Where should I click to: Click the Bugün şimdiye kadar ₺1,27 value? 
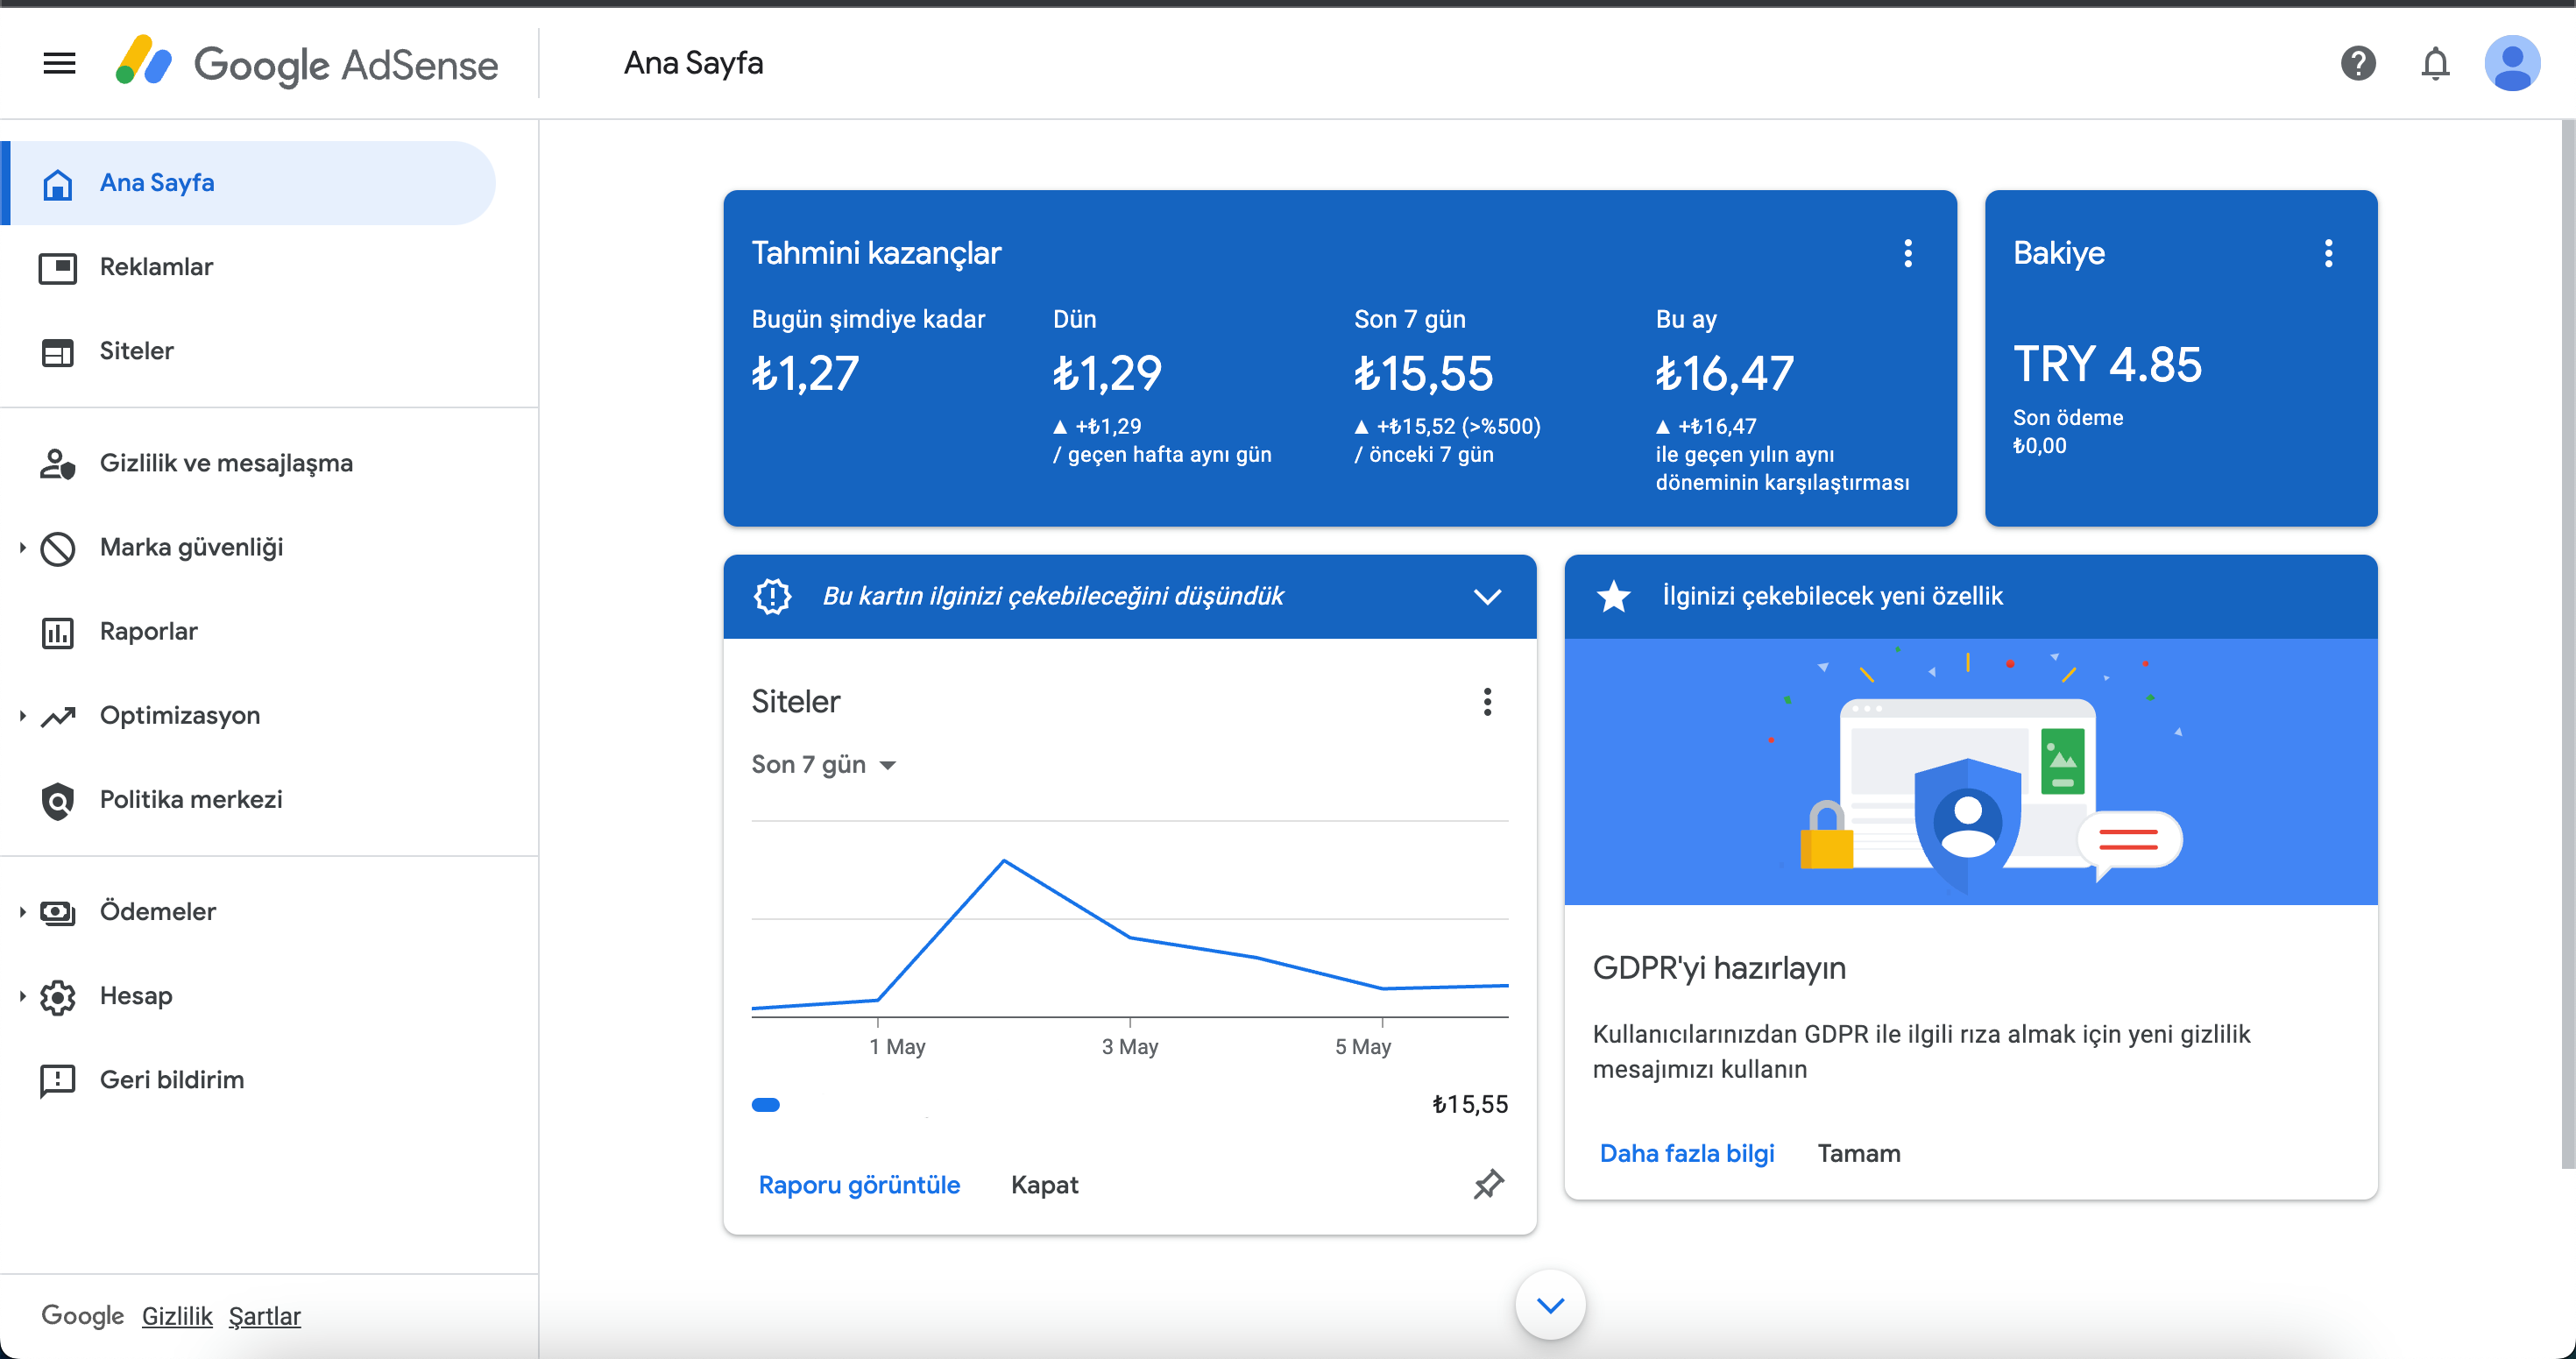(804, 374)
